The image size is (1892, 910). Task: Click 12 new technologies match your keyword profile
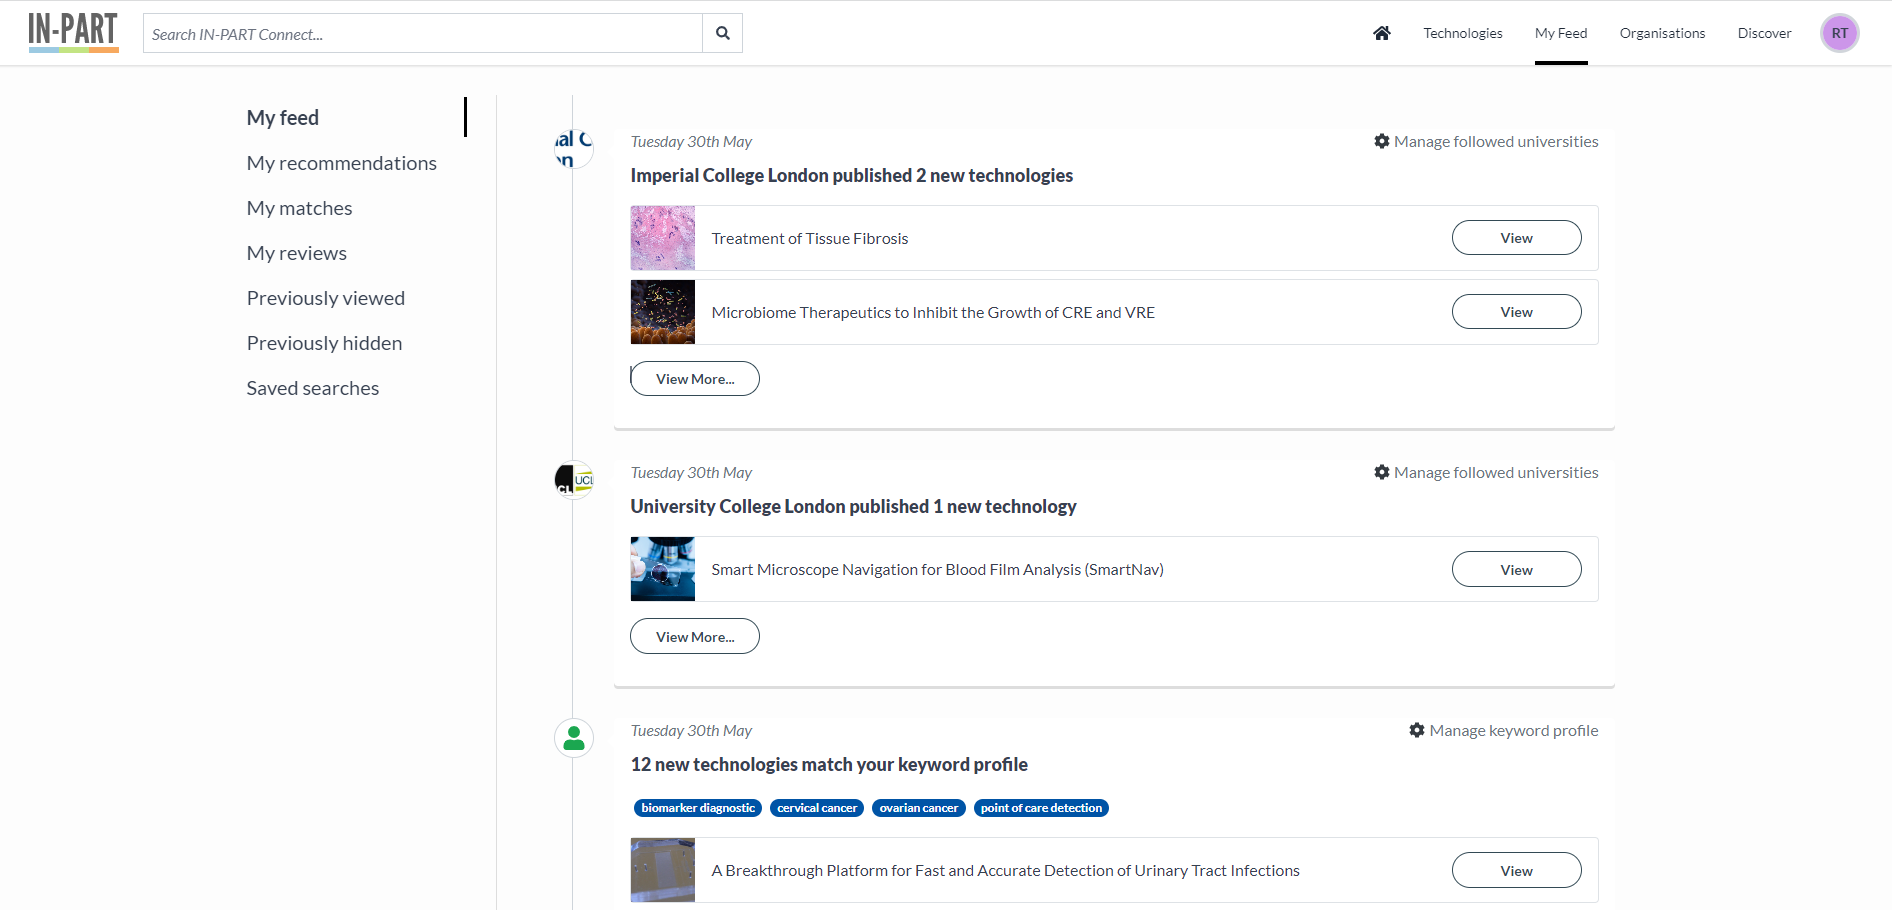(829, 765)
